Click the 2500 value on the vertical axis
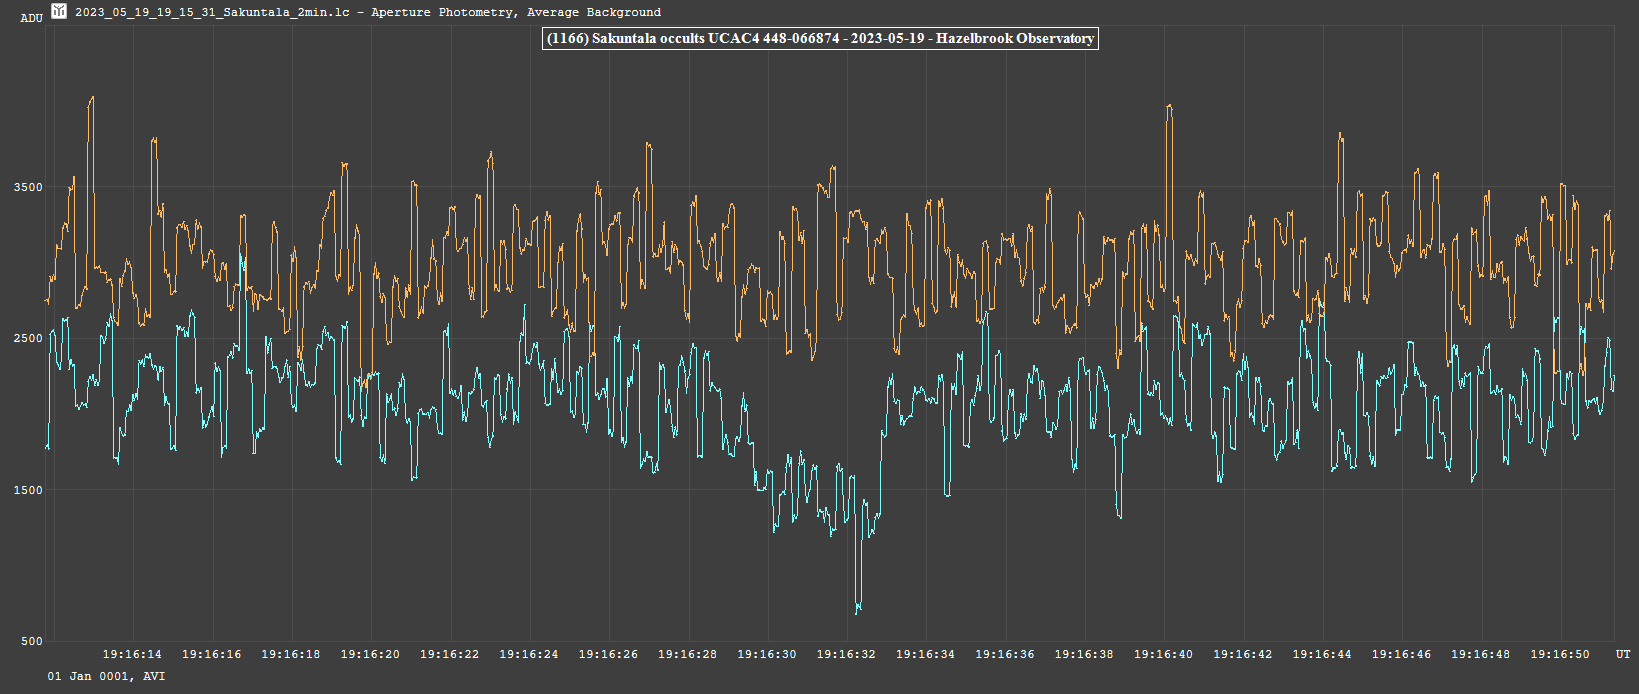The height and width of the screenshot is (694, 1639). coord(29,338)
